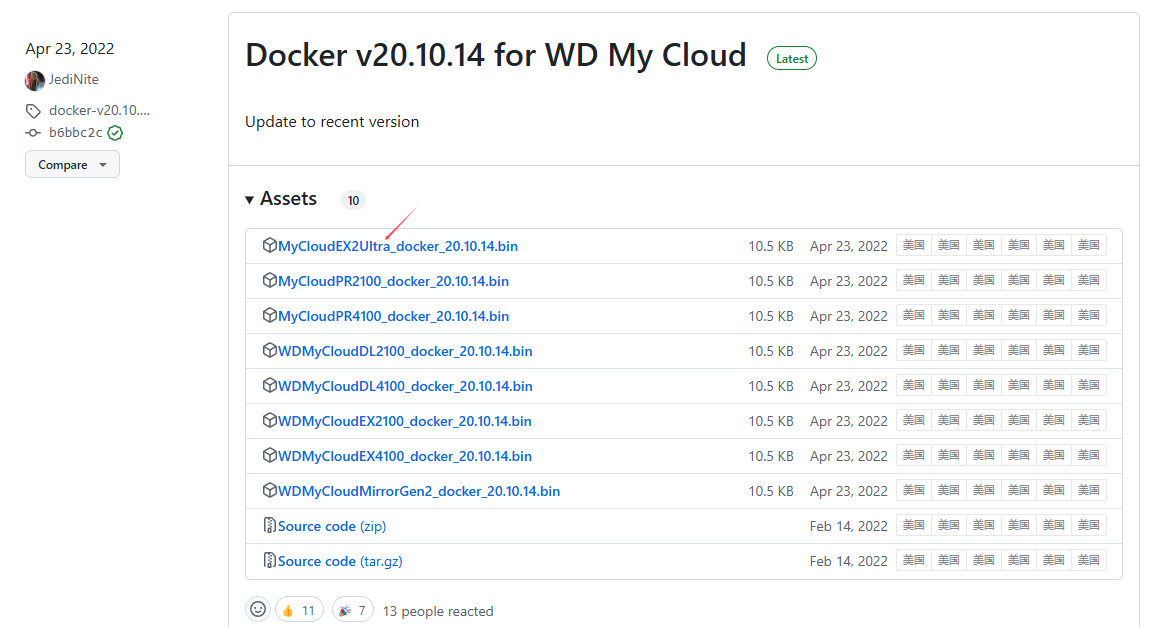Image resolution: width=1158 pixels, height=627 pixels.
Task: Click Feb 14, 2022 date in Source code (zip) row
Action: tap(849, 526)
